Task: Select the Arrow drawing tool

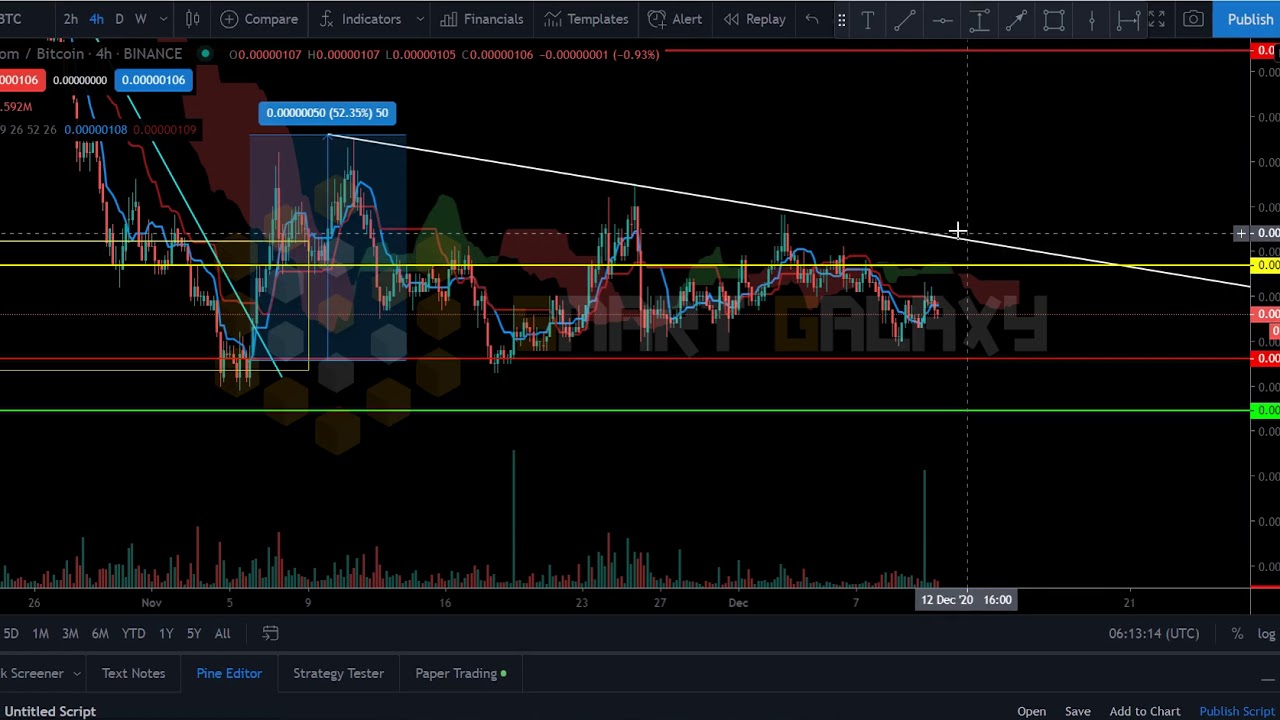Action: coord(1016,19)
